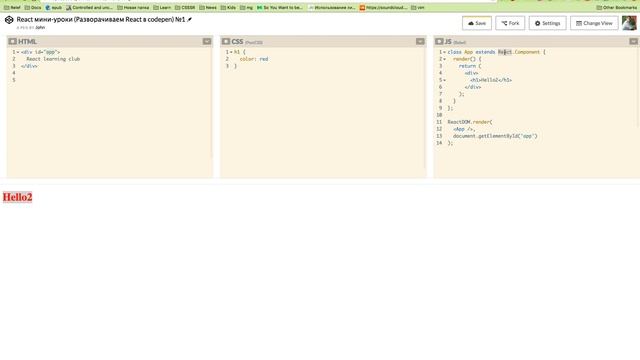Click the CSS panel title
The width and height of the screenshot is (640, 360).
coord(237,41)
